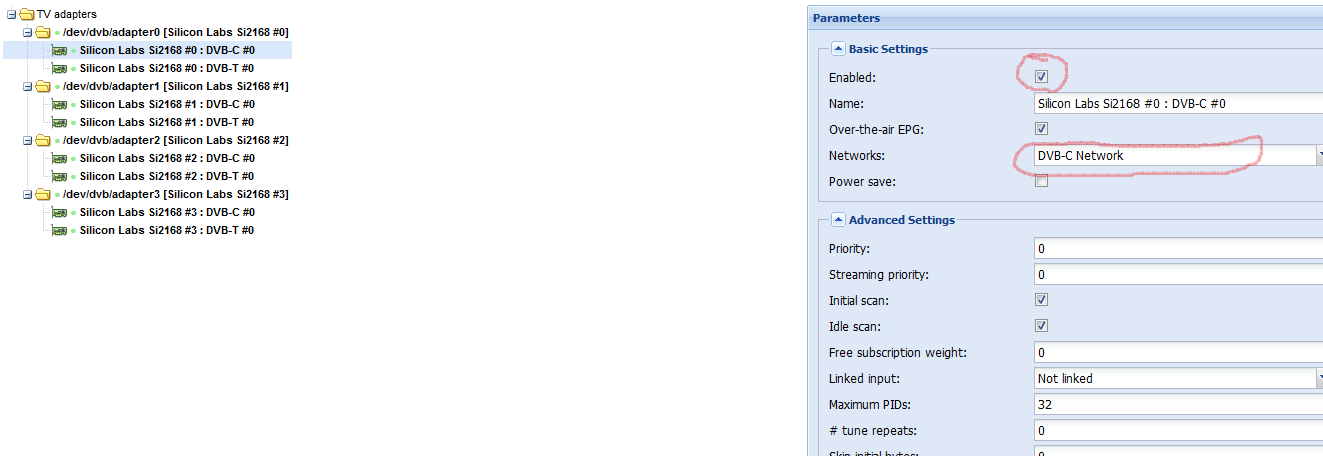Select Silicon Labs Si2168 #3 : DVB-C #0
The height and width of the screenshot is (460, 1323).
[167, 212]
